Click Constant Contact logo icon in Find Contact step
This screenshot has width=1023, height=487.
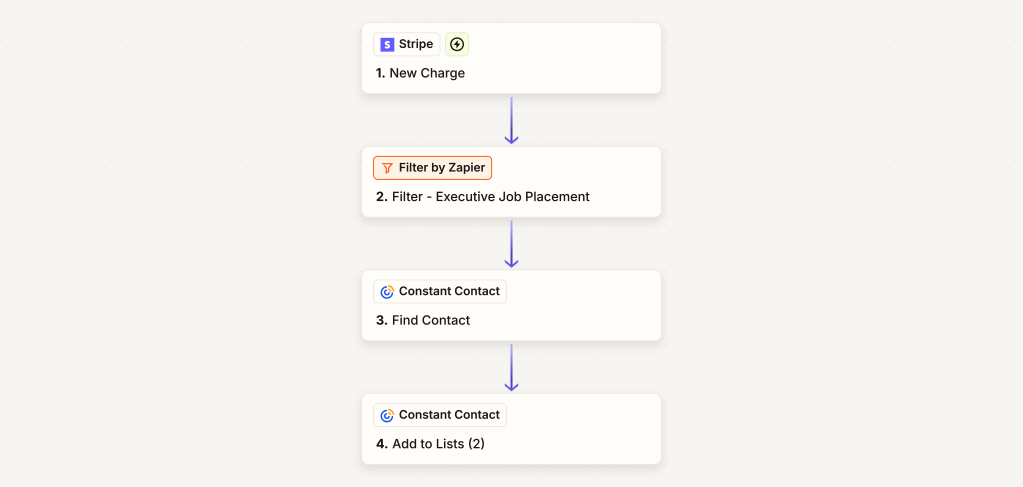pos(387,292)
